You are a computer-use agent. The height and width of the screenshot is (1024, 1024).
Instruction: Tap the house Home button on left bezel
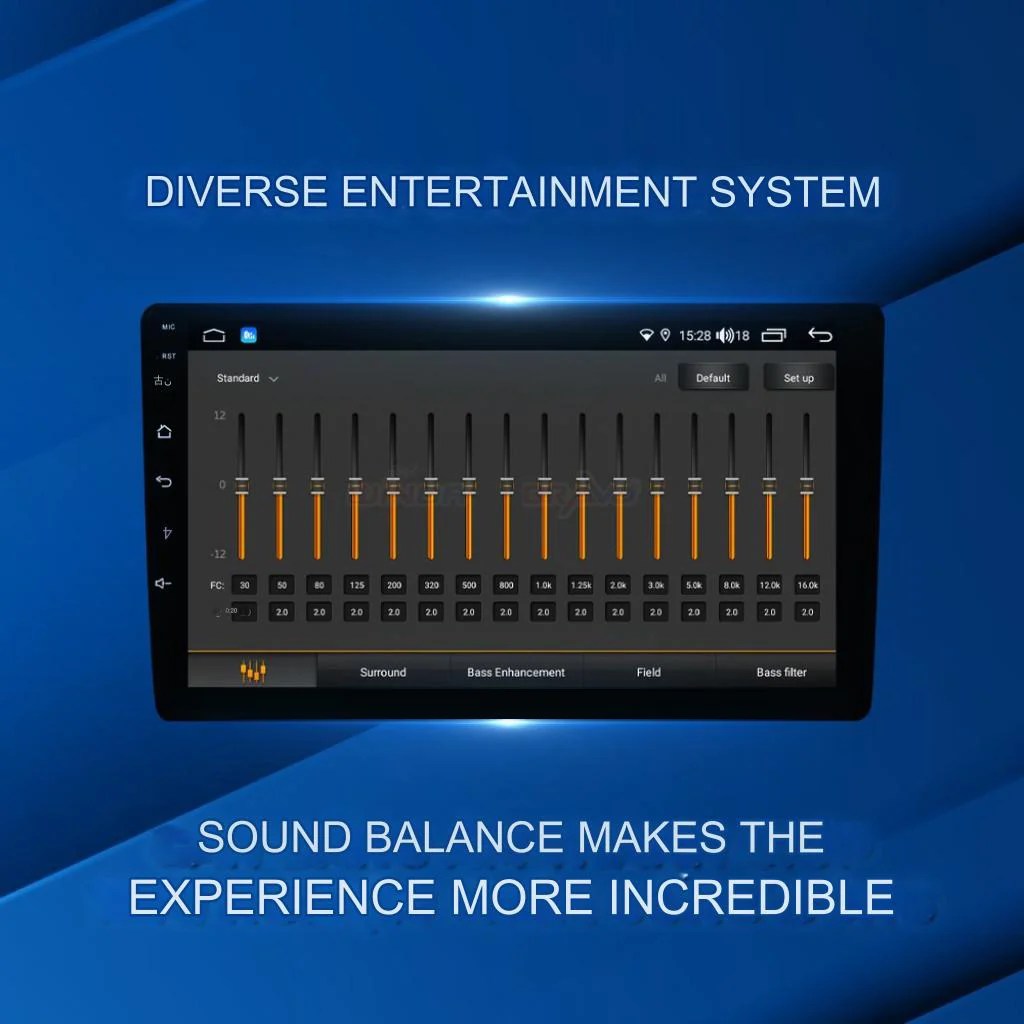tap(164, 431)
